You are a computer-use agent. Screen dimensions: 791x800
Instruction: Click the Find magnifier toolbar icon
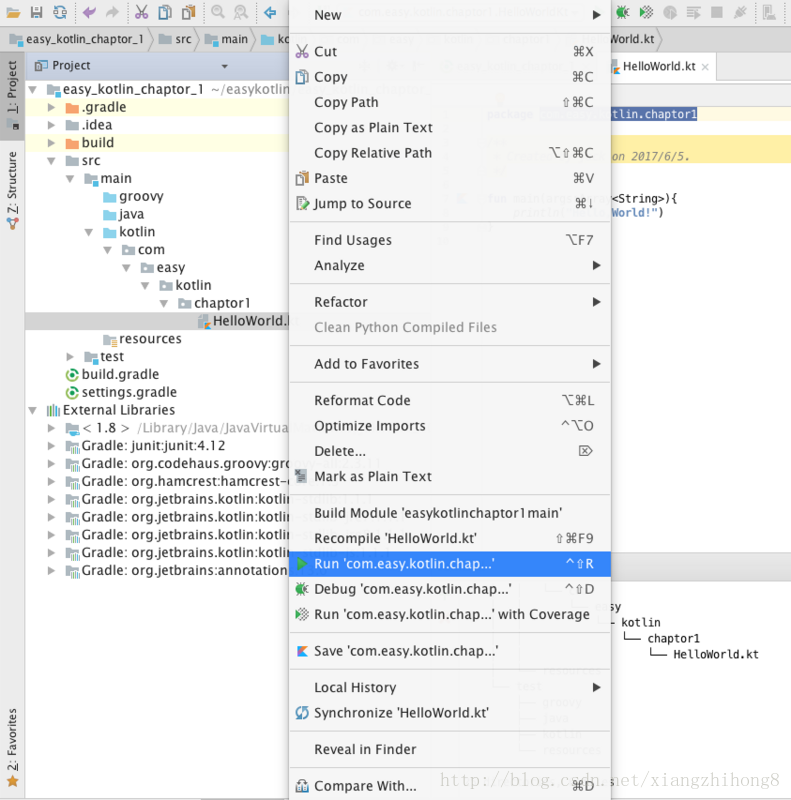point(218,12)
